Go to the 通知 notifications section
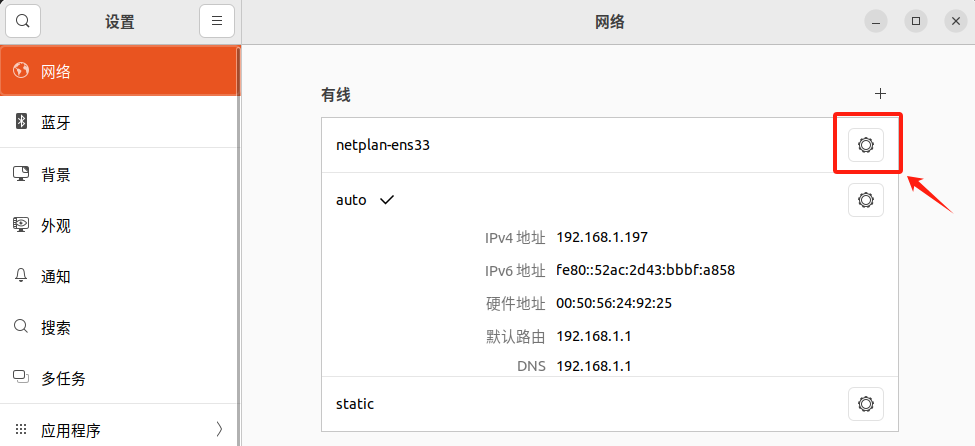This screenshot has width=975, height=446. coord(119,276)
